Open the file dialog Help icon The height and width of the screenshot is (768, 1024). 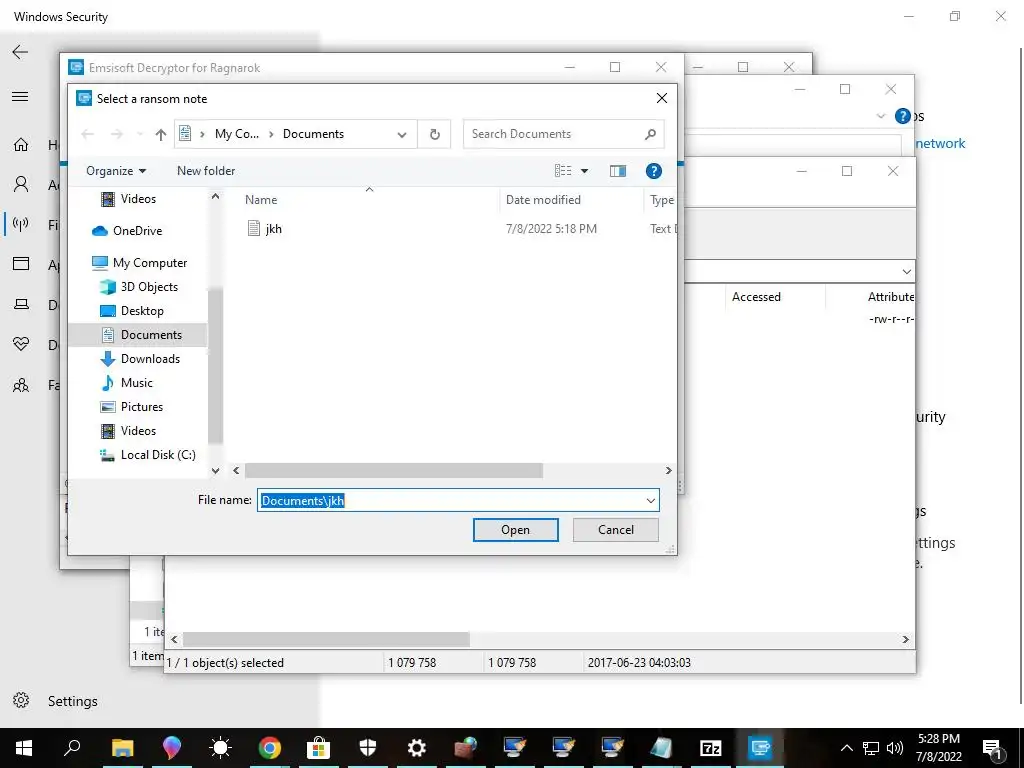[654, 170]
